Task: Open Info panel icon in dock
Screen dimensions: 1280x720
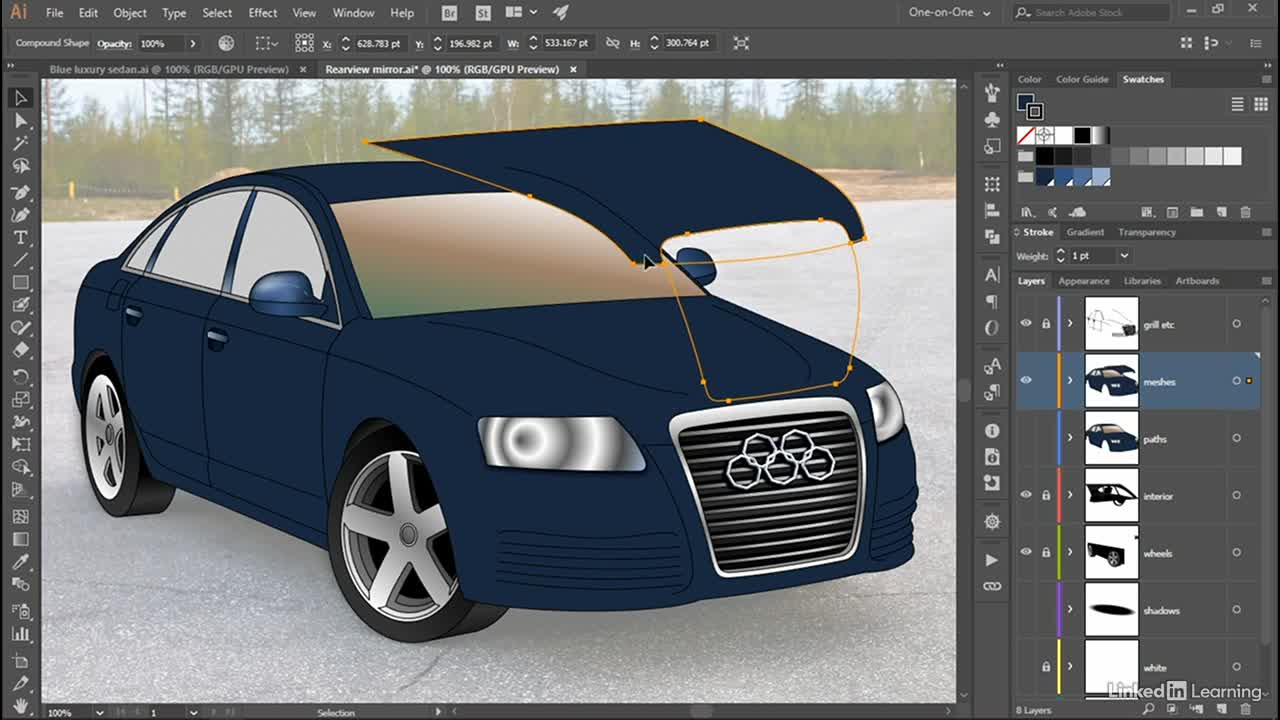Action: tap(992, 430)
